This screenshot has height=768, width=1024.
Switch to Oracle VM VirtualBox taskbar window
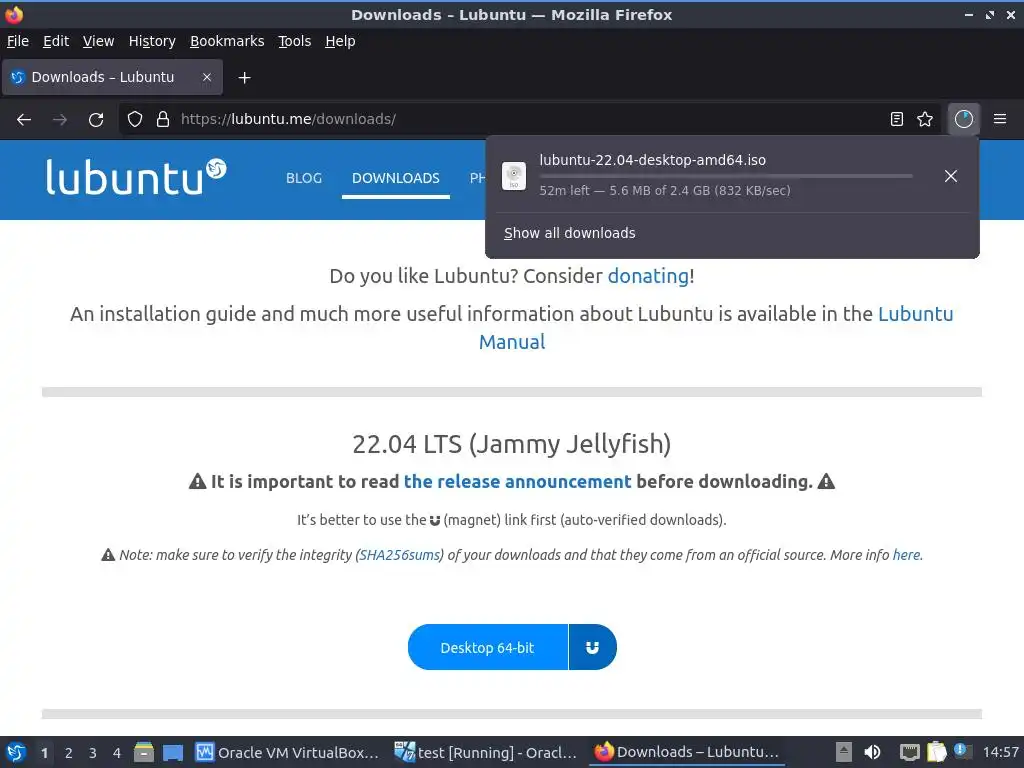point(287,752)
